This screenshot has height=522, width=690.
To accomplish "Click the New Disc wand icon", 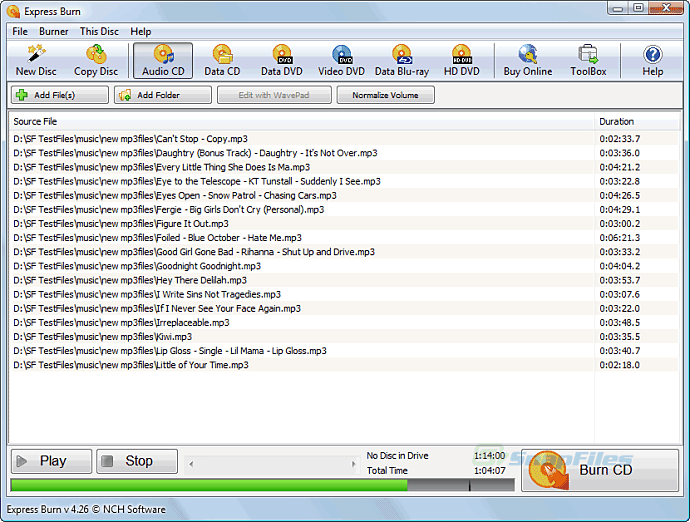I will tap(37, 54).
